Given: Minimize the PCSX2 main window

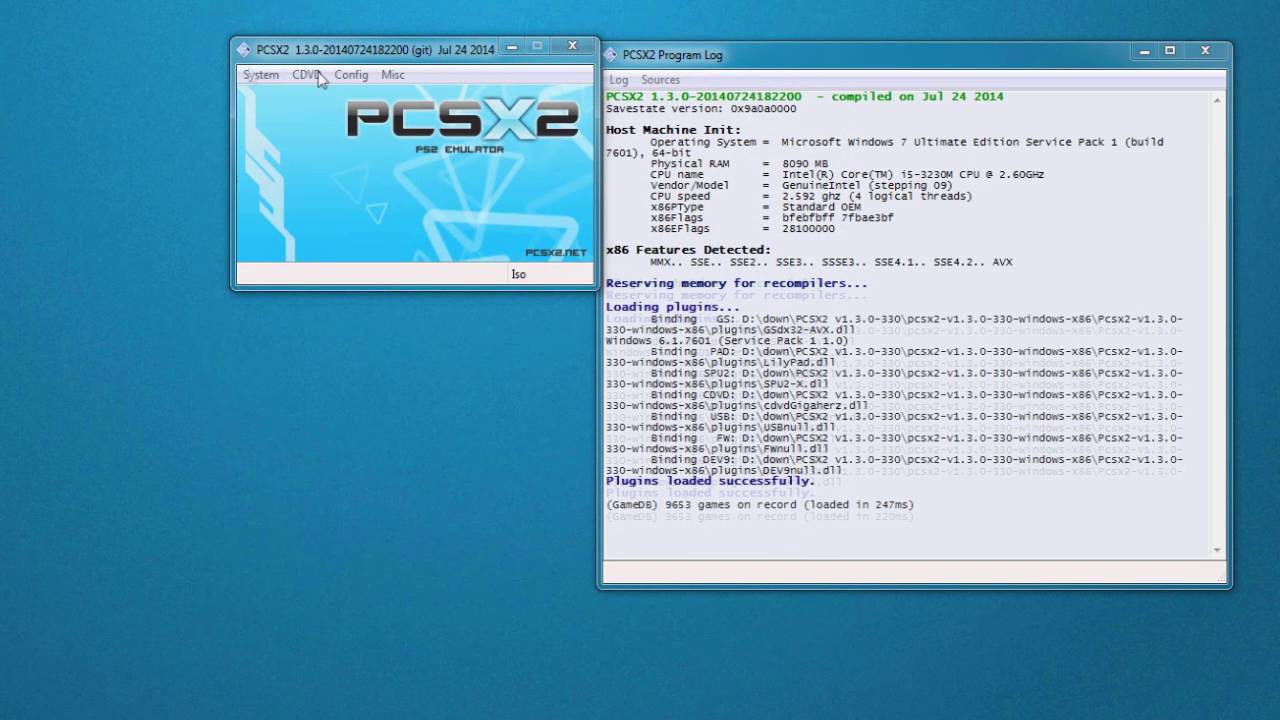Looking at the screenshot, I should pos(512,46).
